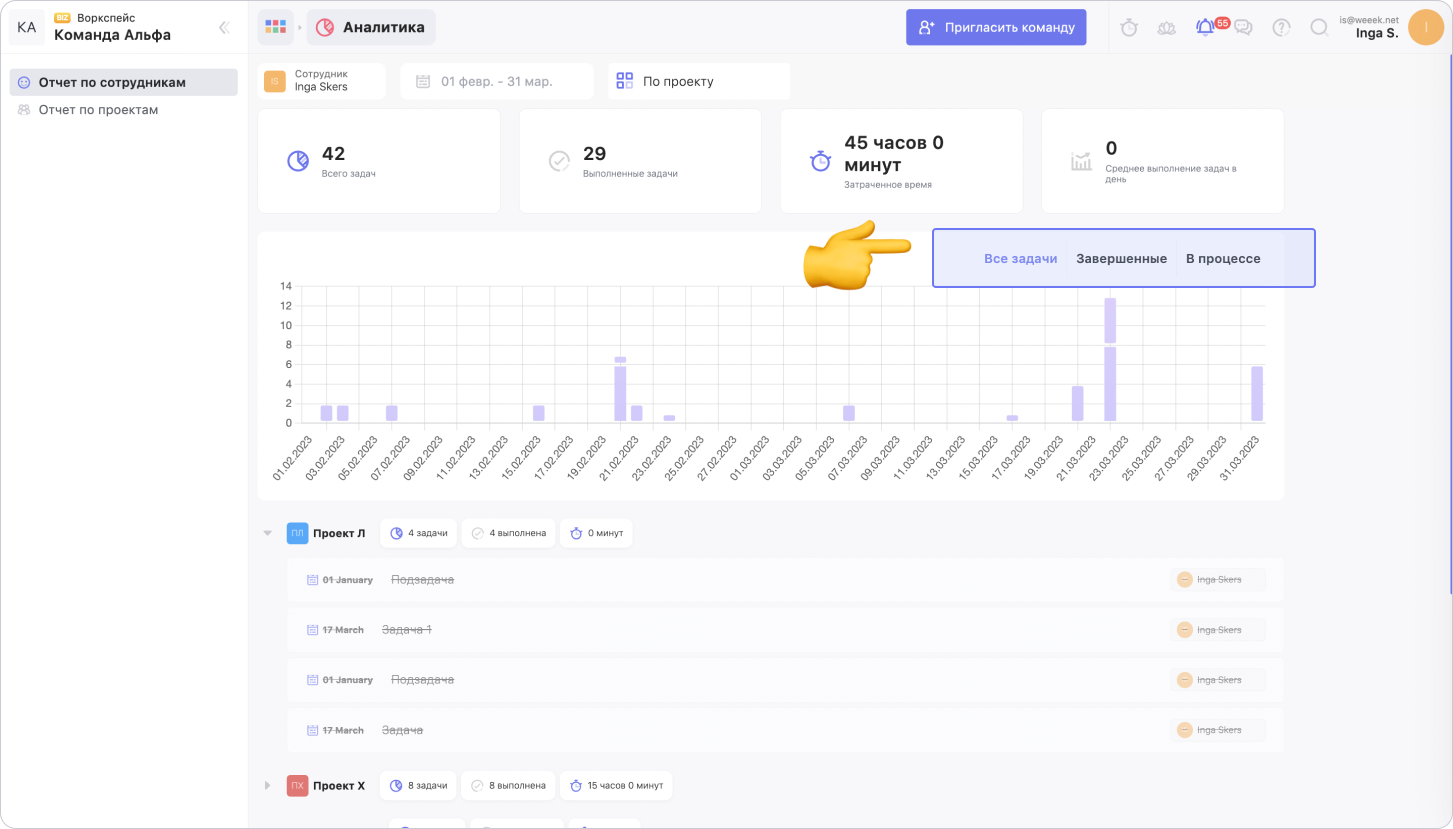Open search magnifier icon in header

tap(1319, 28)
